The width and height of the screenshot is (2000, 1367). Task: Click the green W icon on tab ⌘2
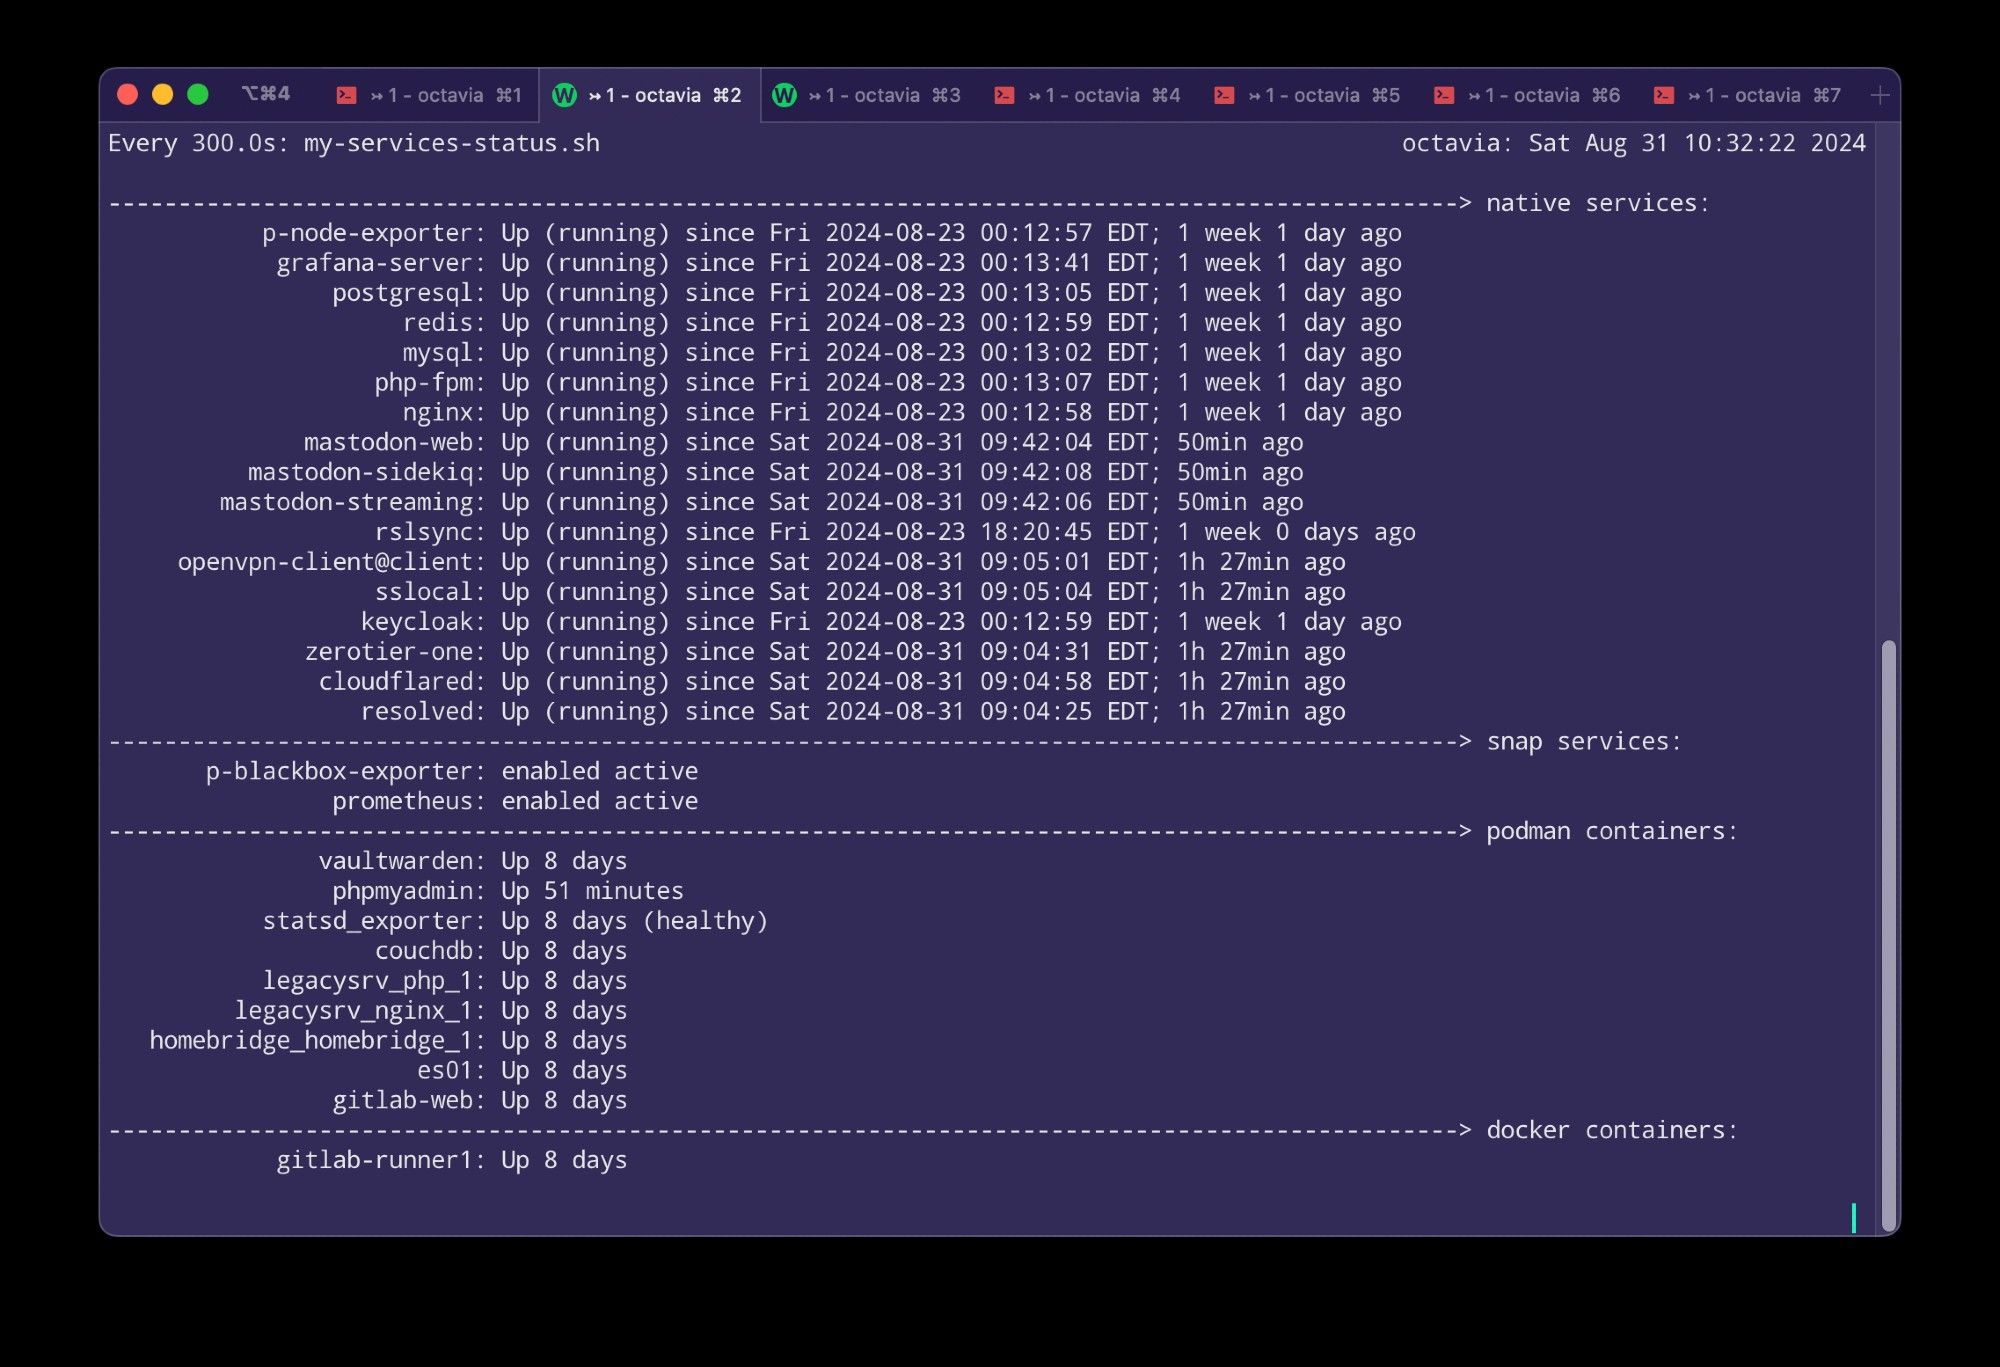coord(564,95)
